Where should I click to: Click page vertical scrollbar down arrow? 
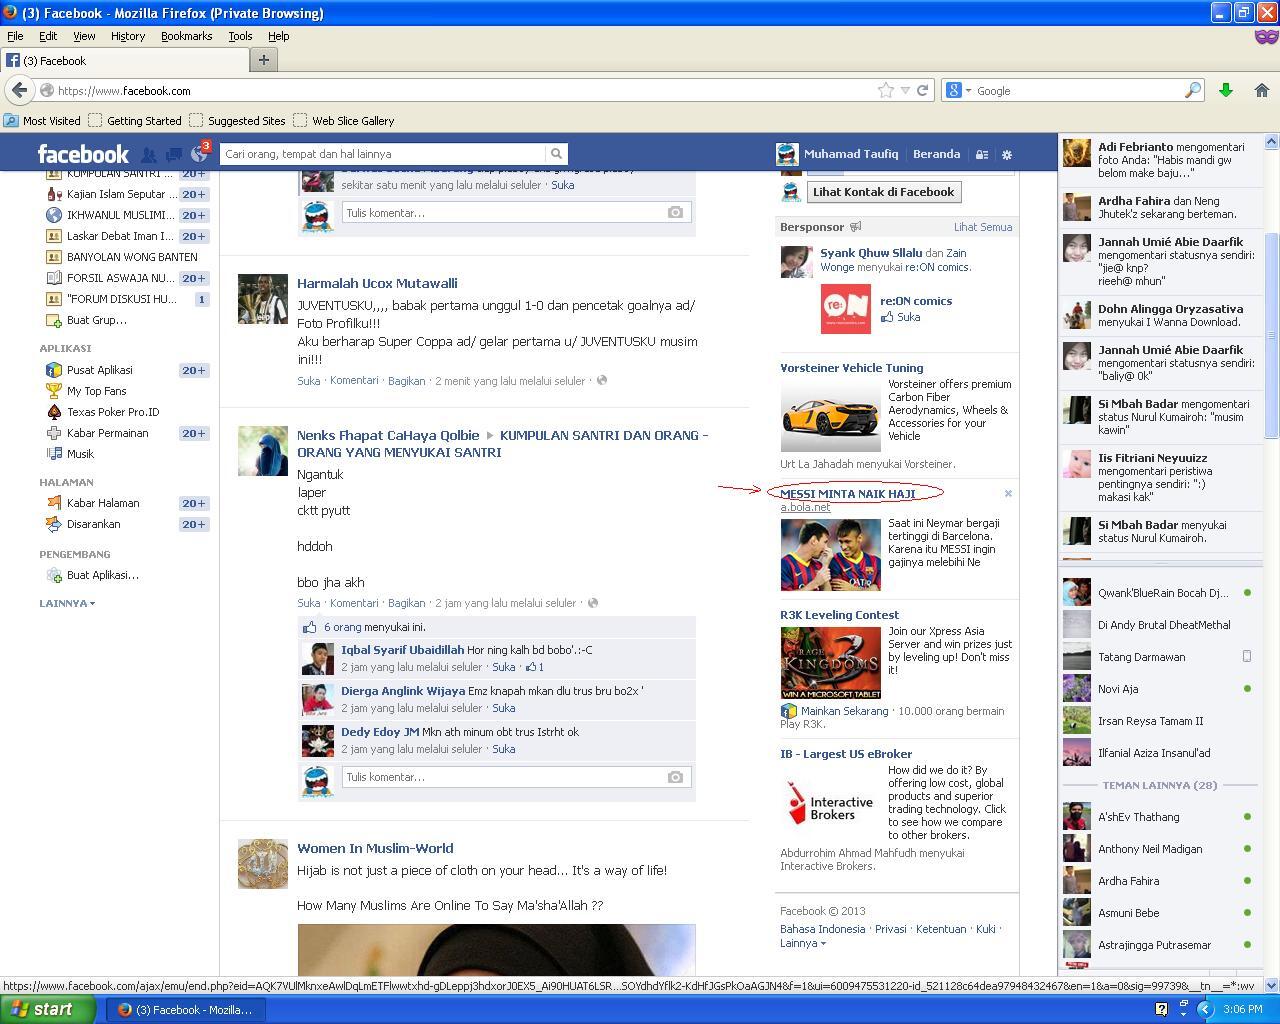click(x=1272, y=985)
